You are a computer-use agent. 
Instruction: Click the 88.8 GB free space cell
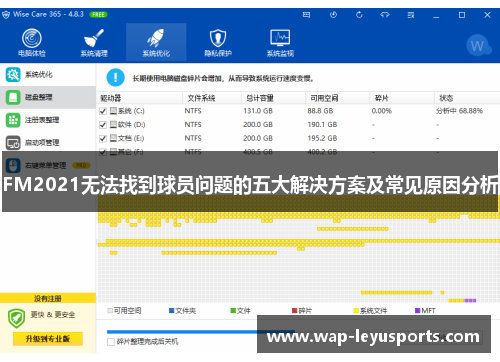coord(320,111)
